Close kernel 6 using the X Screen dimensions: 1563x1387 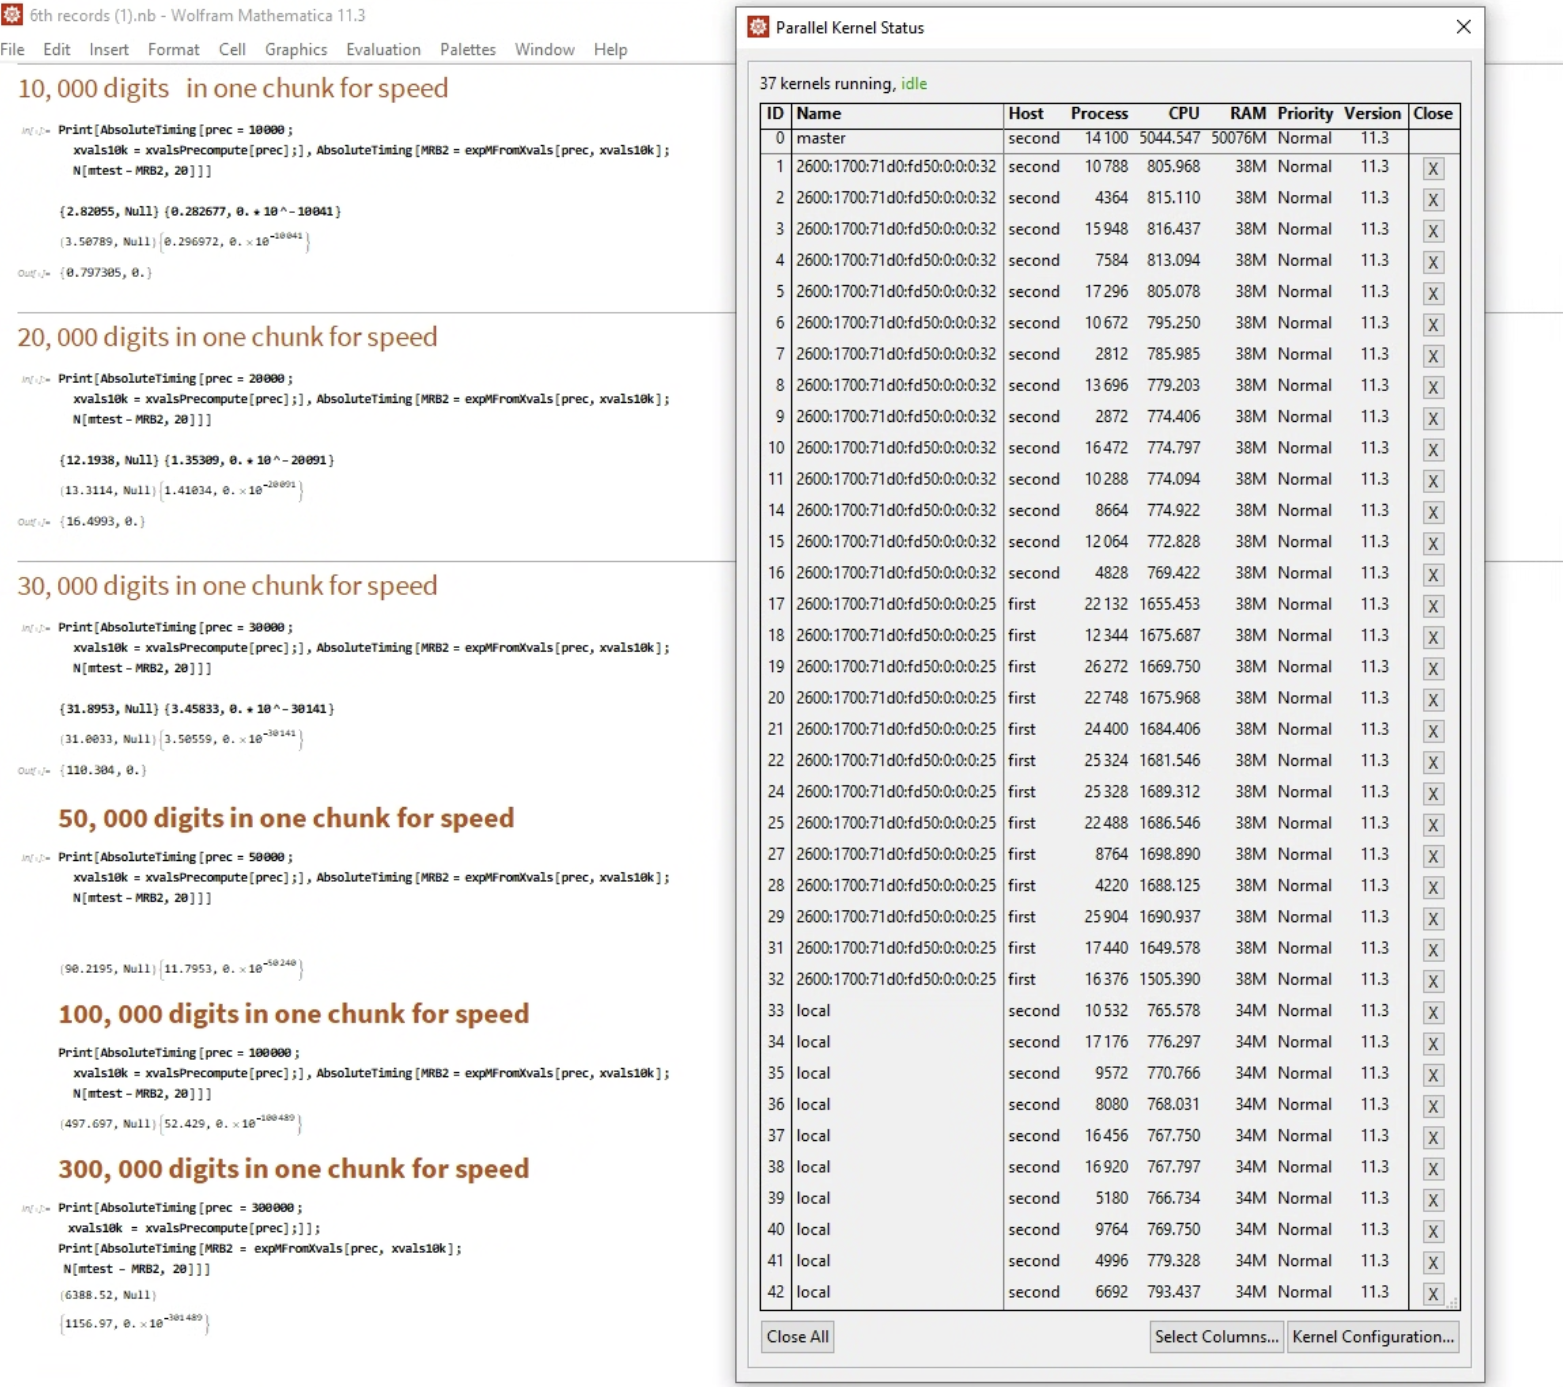[1432, 325]
